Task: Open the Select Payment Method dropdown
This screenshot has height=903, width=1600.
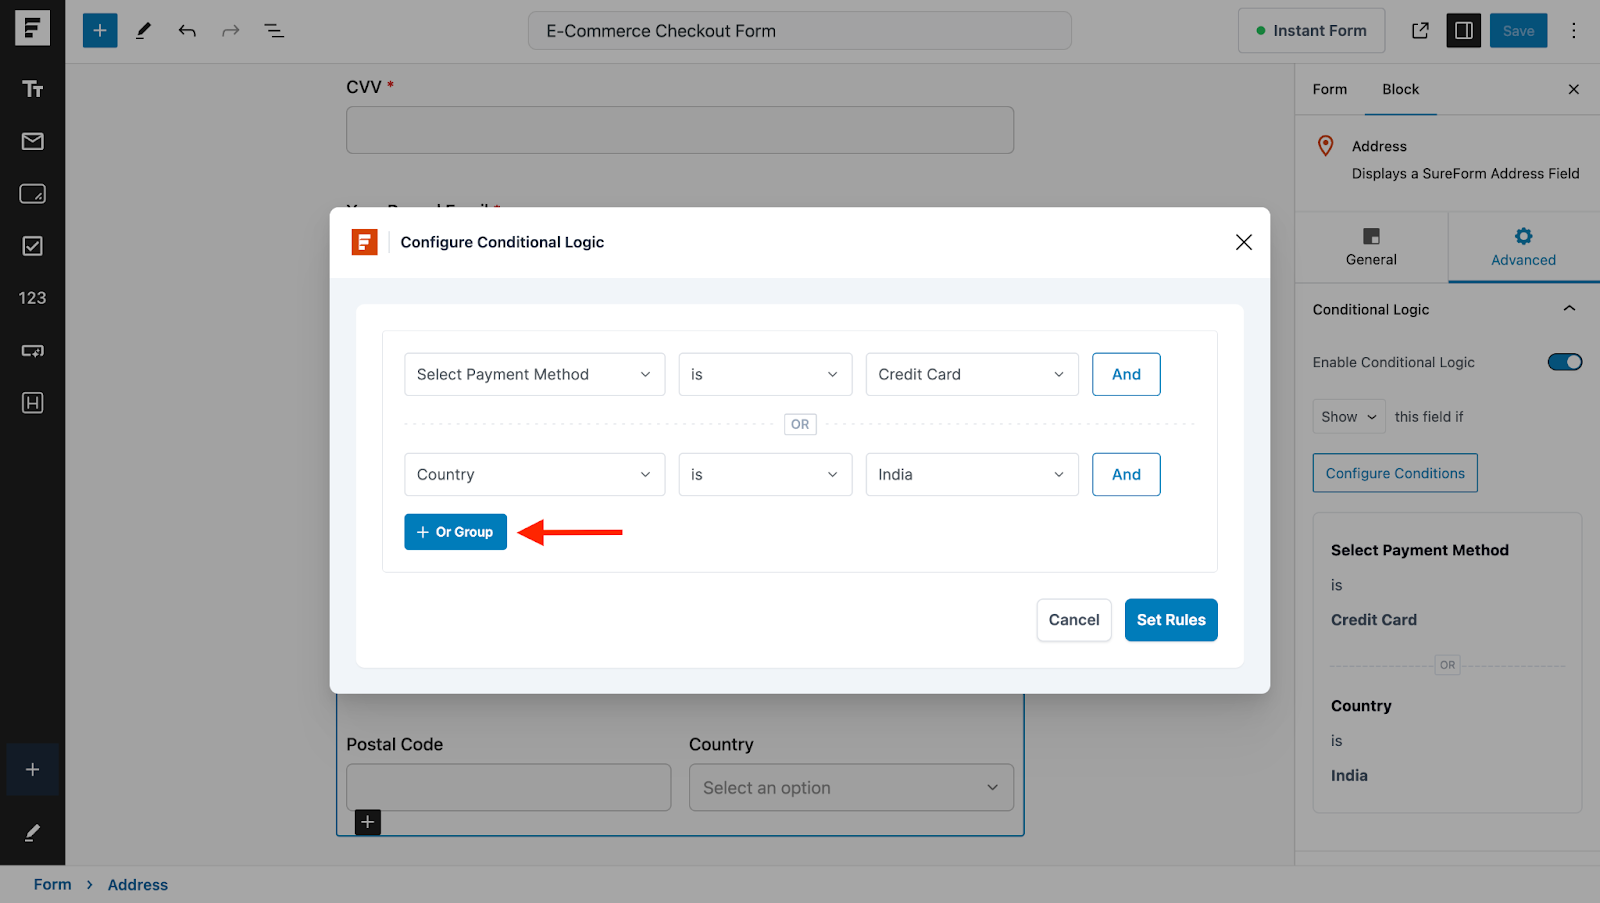Action: 534,374
